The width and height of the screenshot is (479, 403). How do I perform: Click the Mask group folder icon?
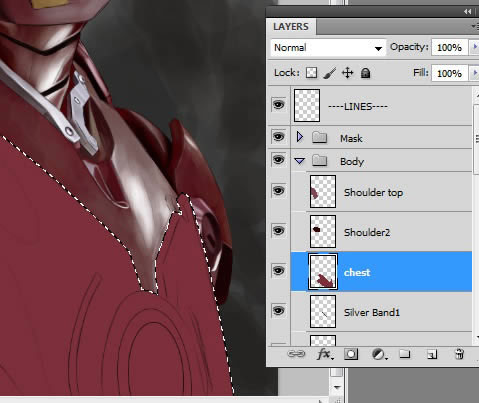[x=319, y=137]
